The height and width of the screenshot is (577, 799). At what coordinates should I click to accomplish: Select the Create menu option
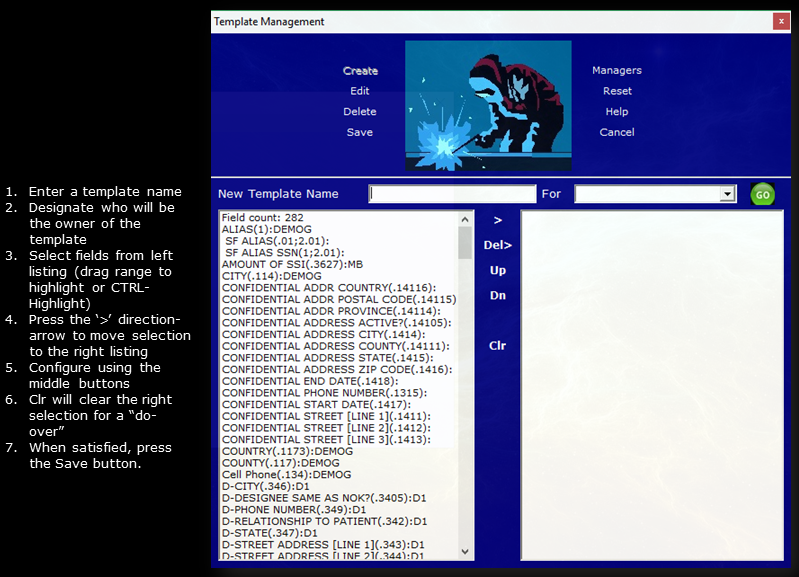(x=360, y=71)
